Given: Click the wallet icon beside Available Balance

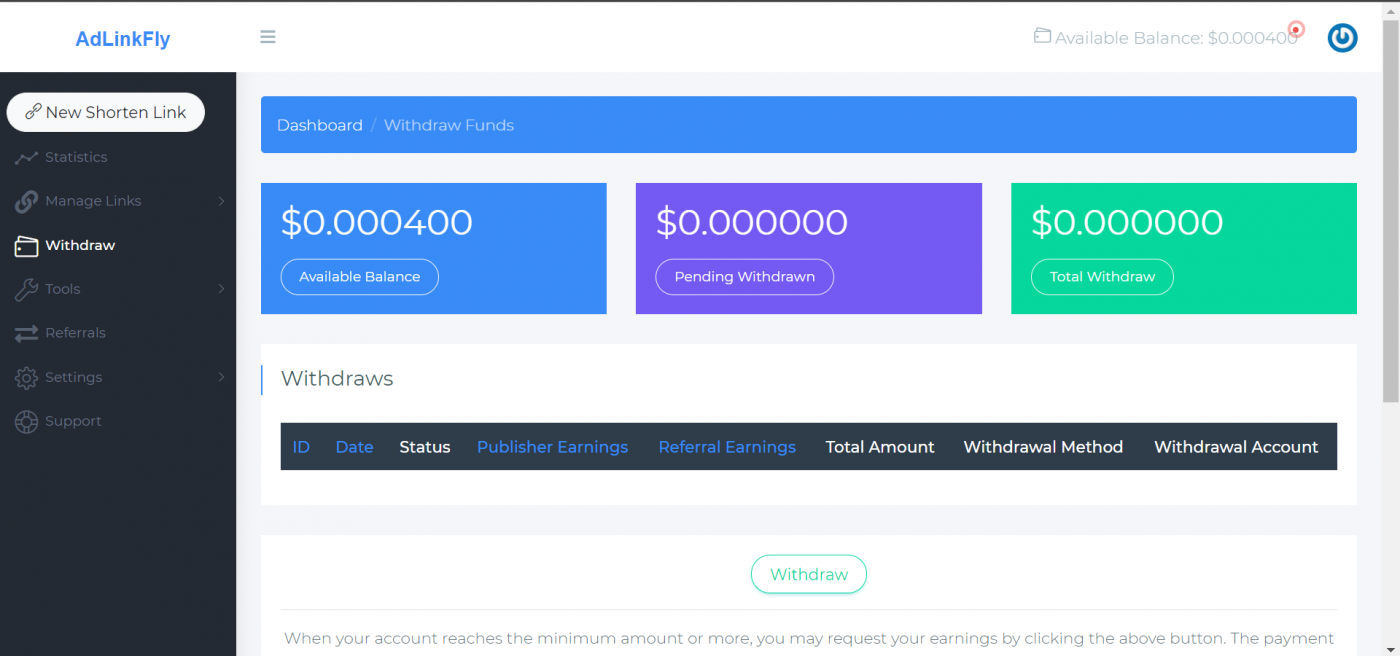Looking at the screenshot, I should click(1042, 35).
